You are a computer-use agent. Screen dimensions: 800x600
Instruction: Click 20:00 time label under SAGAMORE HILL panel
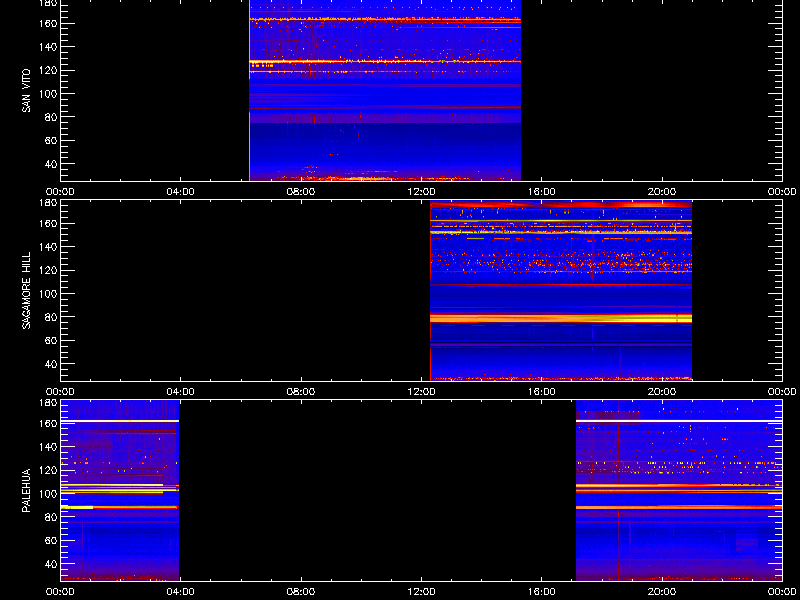pyautogui.click(x=662, y=392)
